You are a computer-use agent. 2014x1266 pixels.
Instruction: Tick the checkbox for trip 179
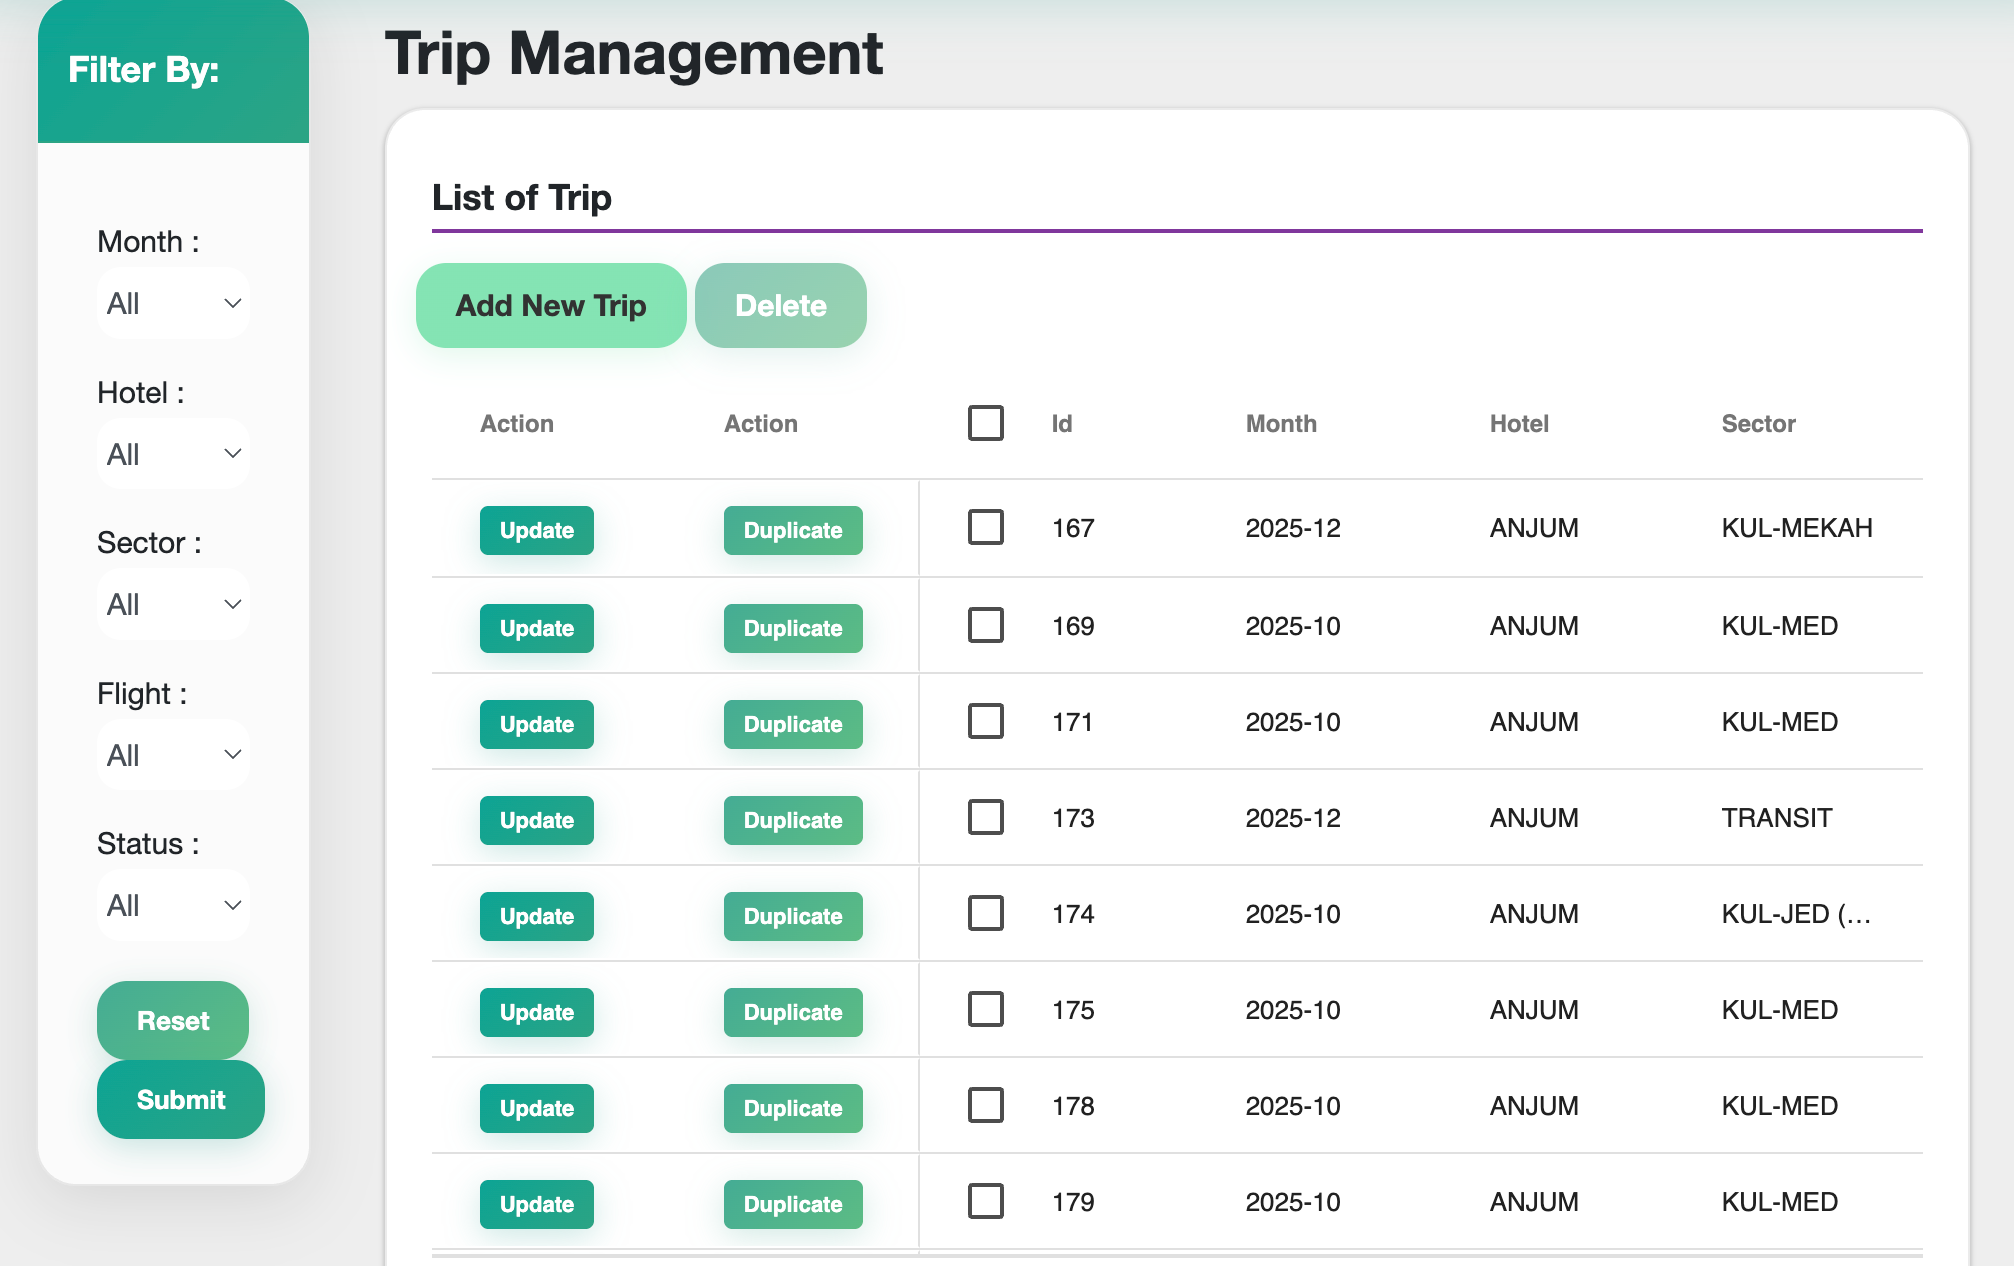click(986, 1201)
